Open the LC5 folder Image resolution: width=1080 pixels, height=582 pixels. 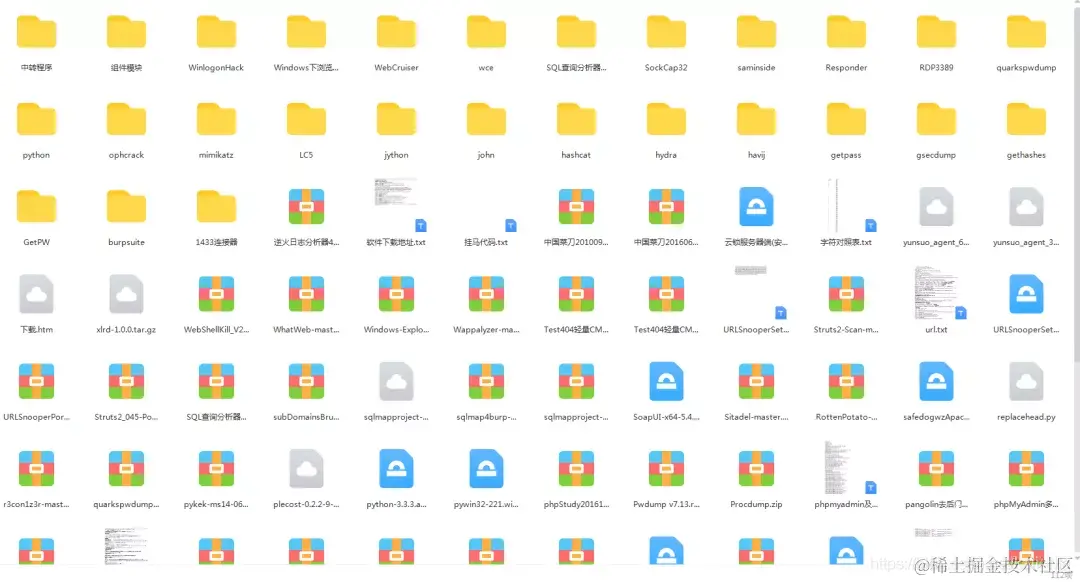[307, 120]
